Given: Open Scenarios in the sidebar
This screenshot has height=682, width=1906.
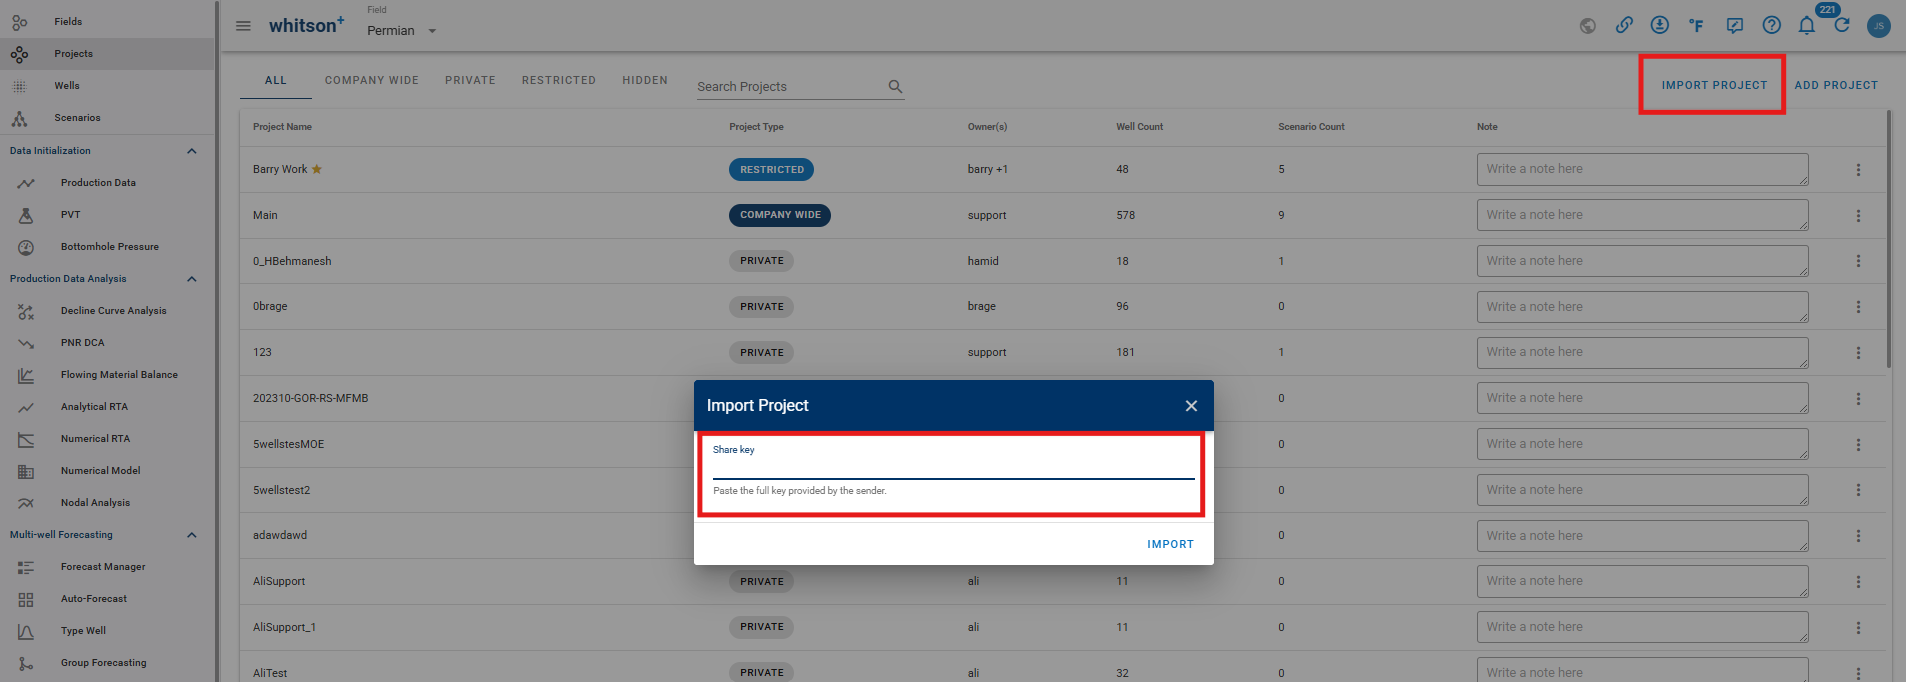Looking at the screenshot, I should coord(107,118).
